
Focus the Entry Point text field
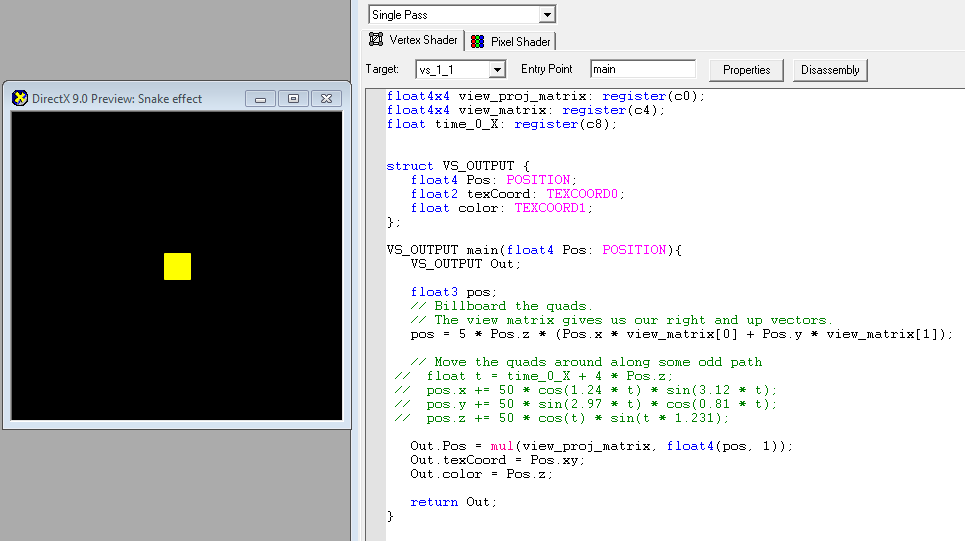click(642, 69)
